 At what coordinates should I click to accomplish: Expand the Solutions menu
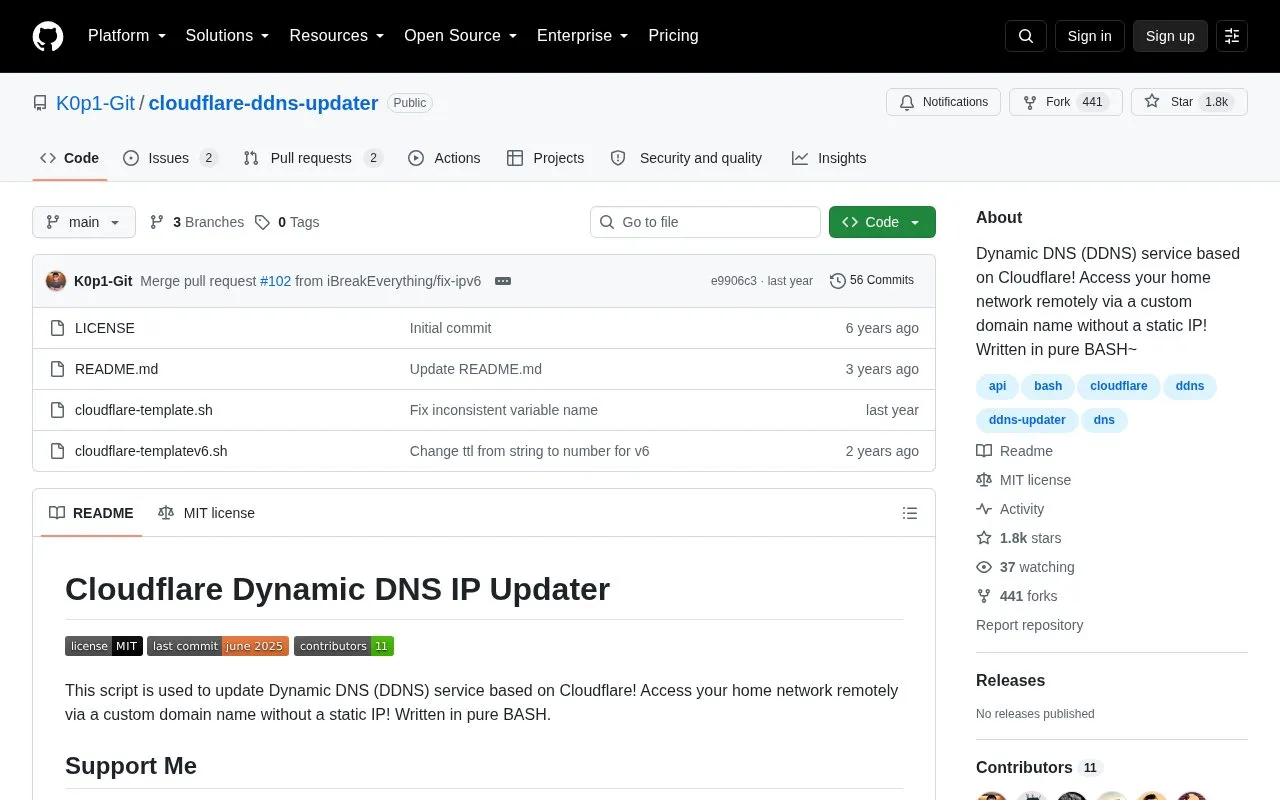(228, 36)
